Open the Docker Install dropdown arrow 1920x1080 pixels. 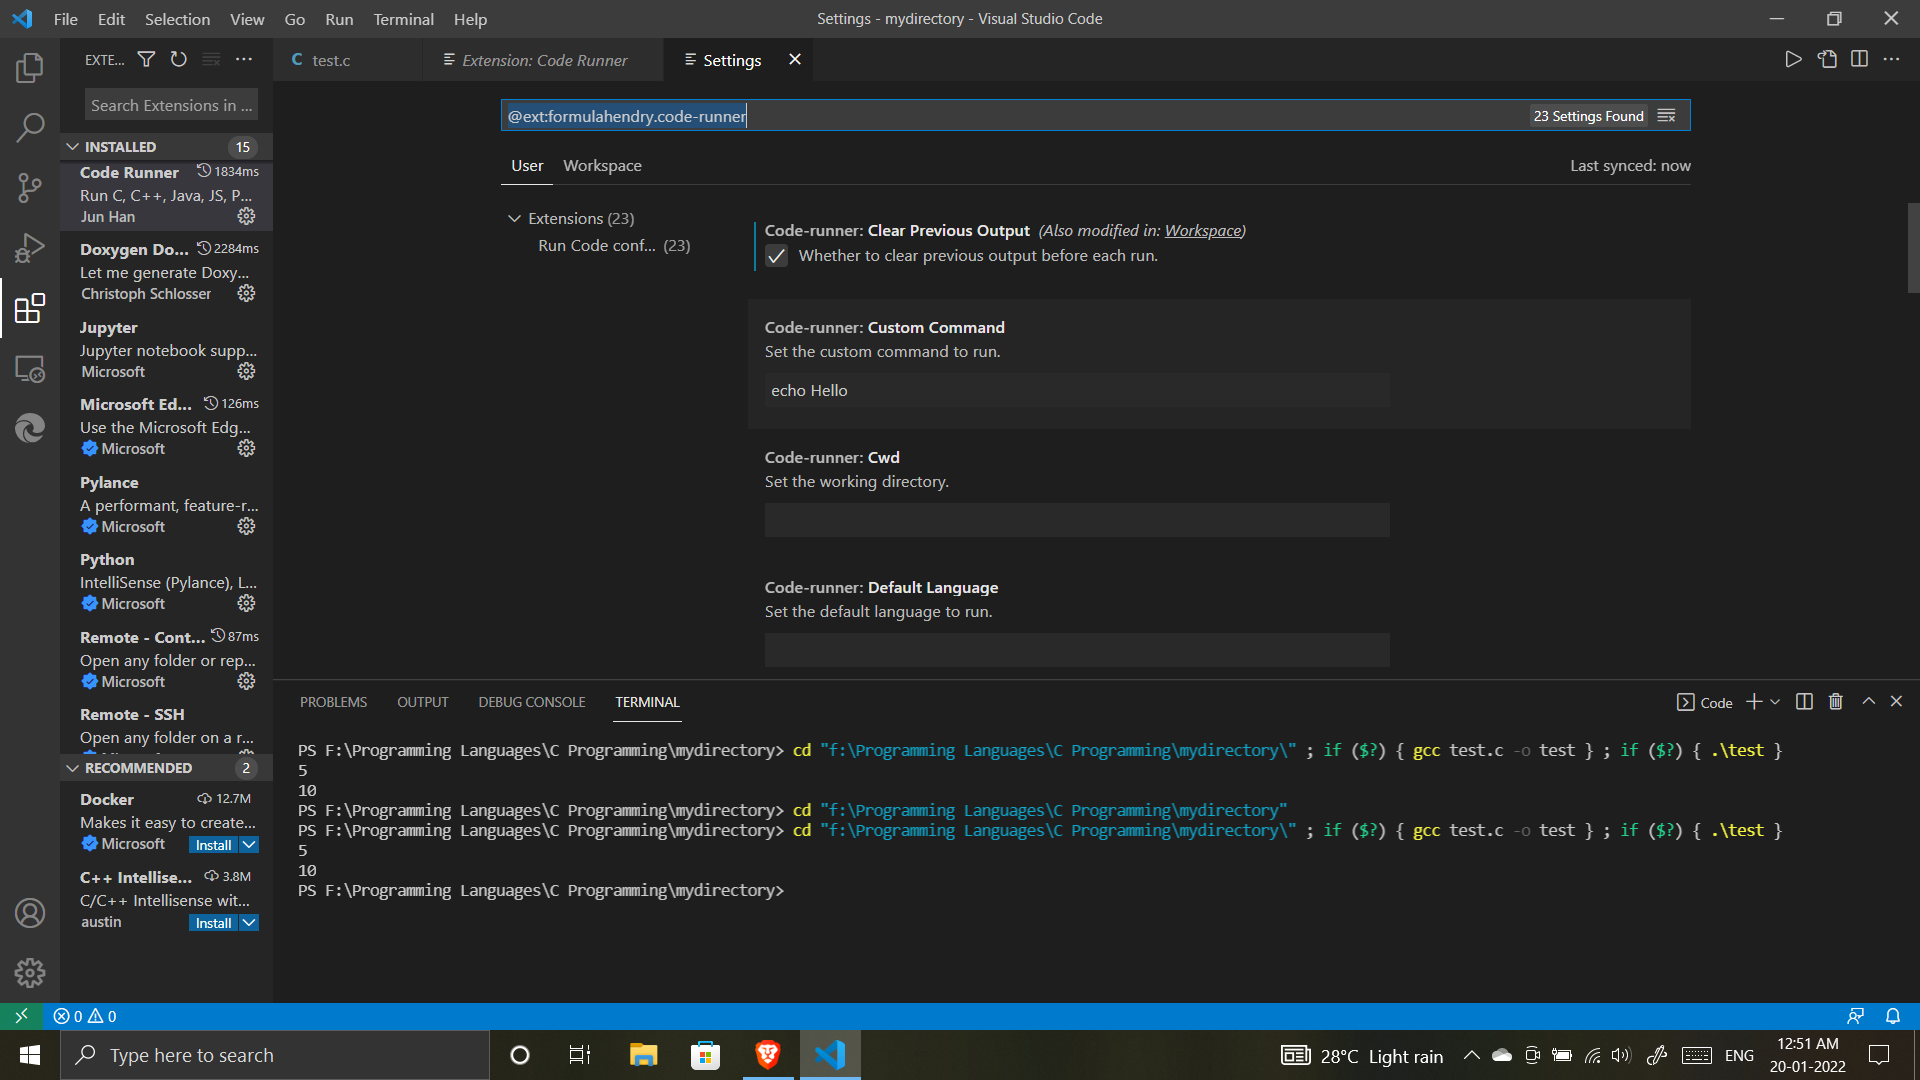coord(249,845)
